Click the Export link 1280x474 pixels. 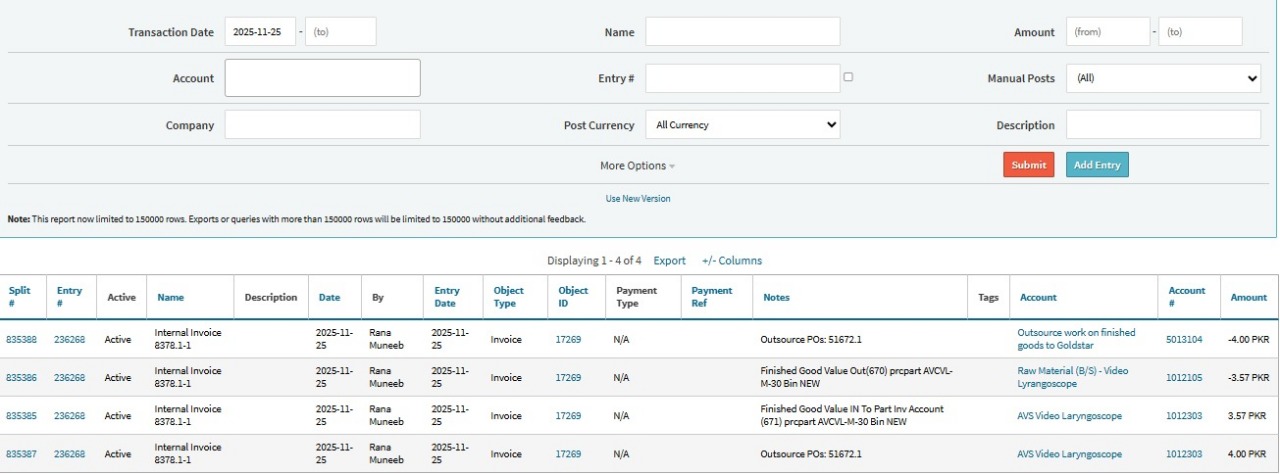(669, 261)
